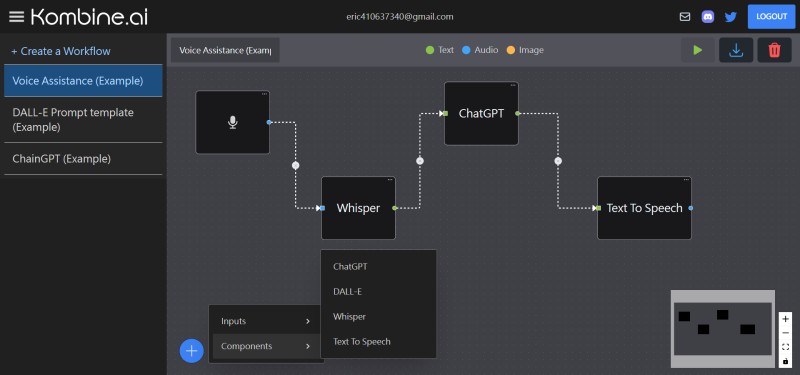The image size is (800, 375).
Task: Open the DALL-E Prompt template (Example) workflow
Action: coord(83,120)
